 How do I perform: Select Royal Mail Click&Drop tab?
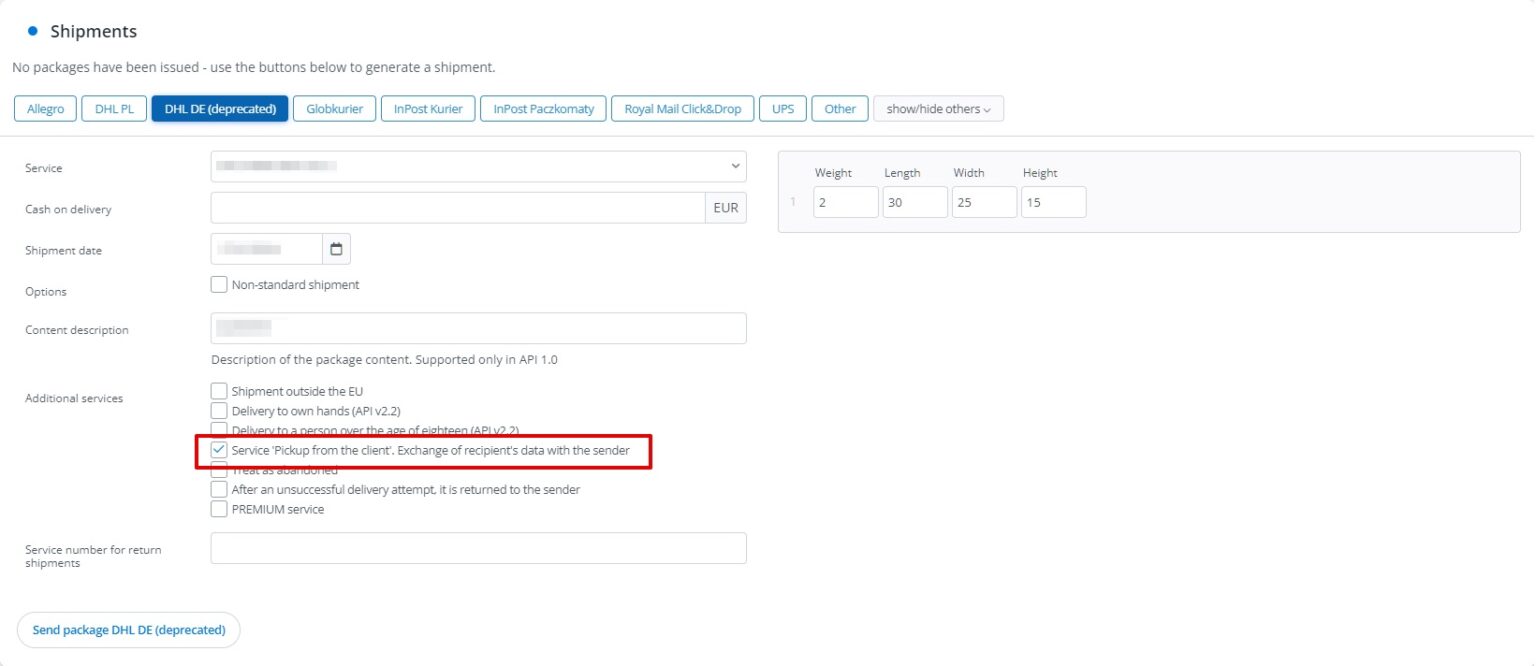coord(683,109)
